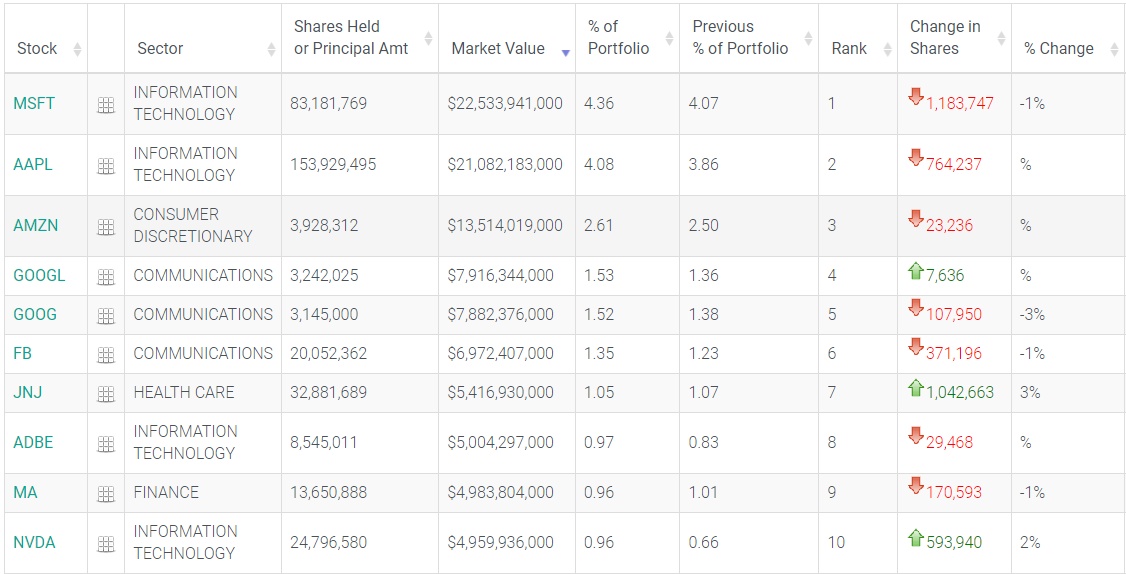Sort by the Rank column header

[x=850, y=48]
